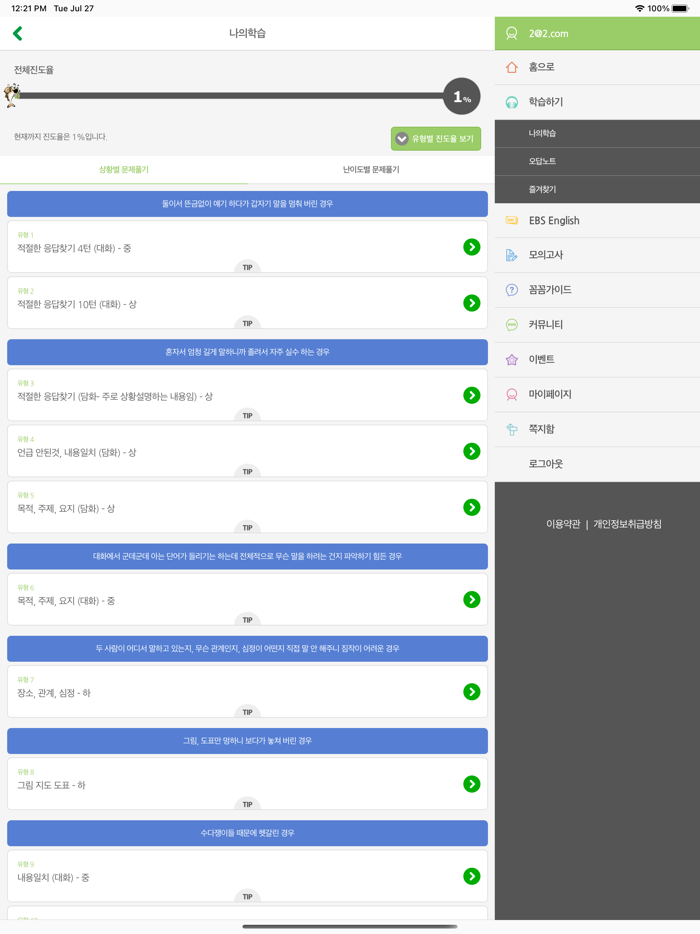
Task: Expand TIP under 유형 5
Action: coord(247,528)
